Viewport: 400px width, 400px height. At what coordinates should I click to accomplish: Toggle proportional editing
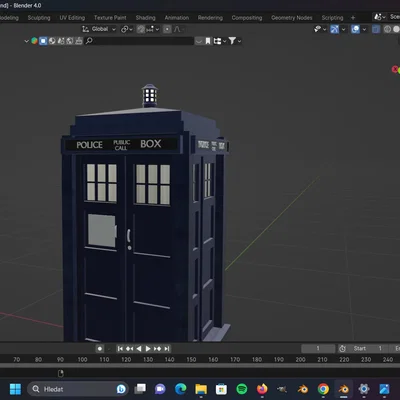167,29
